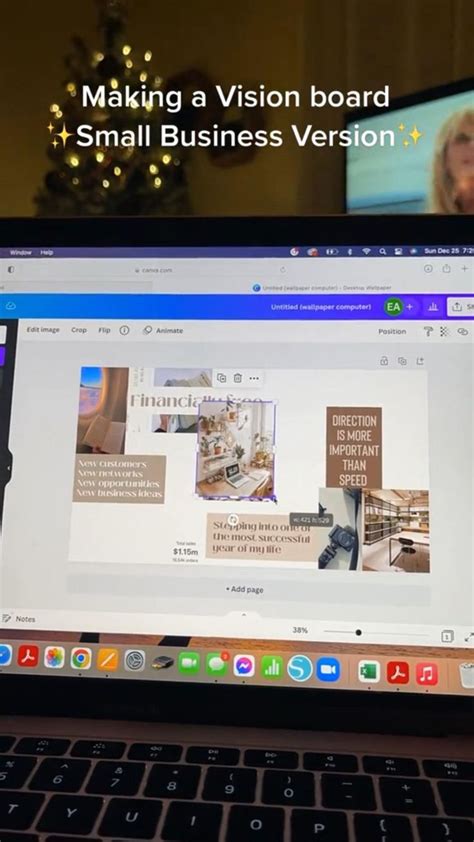
Task: Click the Edit image button
Action: (x=43, y=330)
